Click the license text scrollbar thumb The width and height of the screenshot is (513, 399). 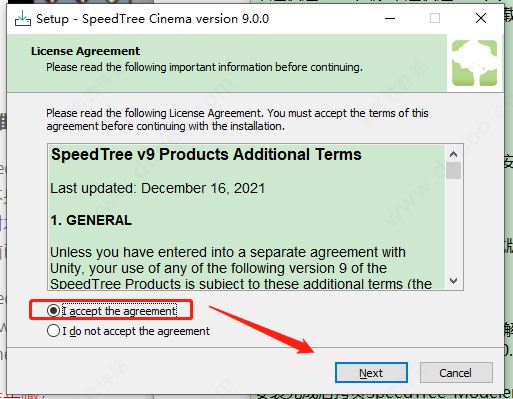[x=453, y=170]
